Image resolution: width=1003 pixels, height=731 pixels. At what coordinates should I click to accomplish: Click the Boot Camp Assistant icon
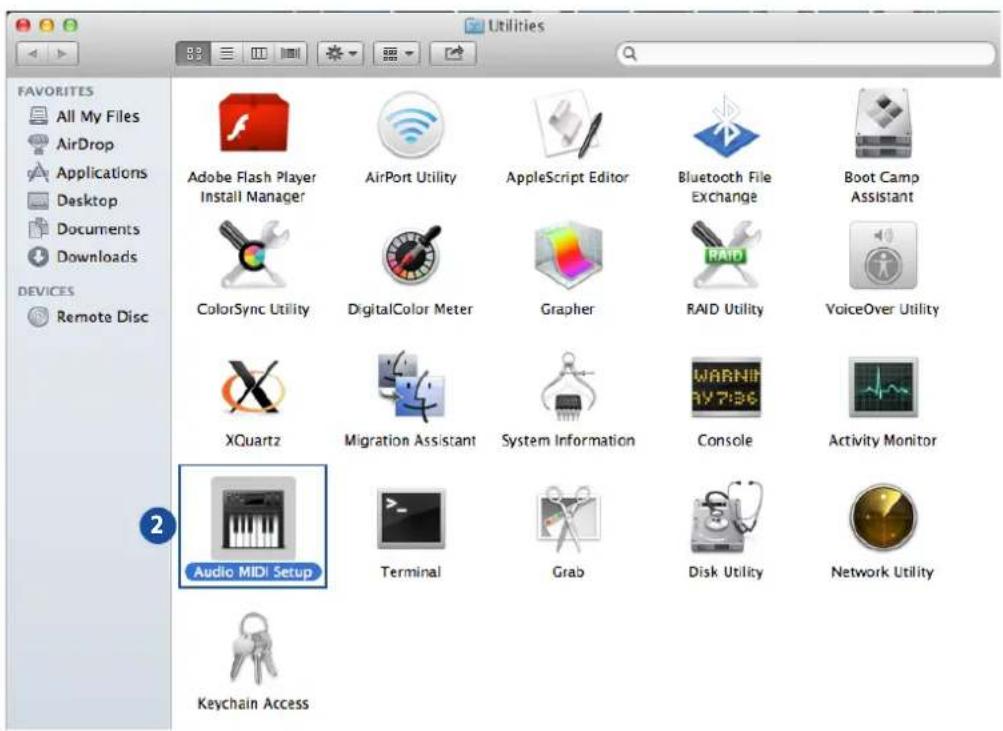coord(883,123)
